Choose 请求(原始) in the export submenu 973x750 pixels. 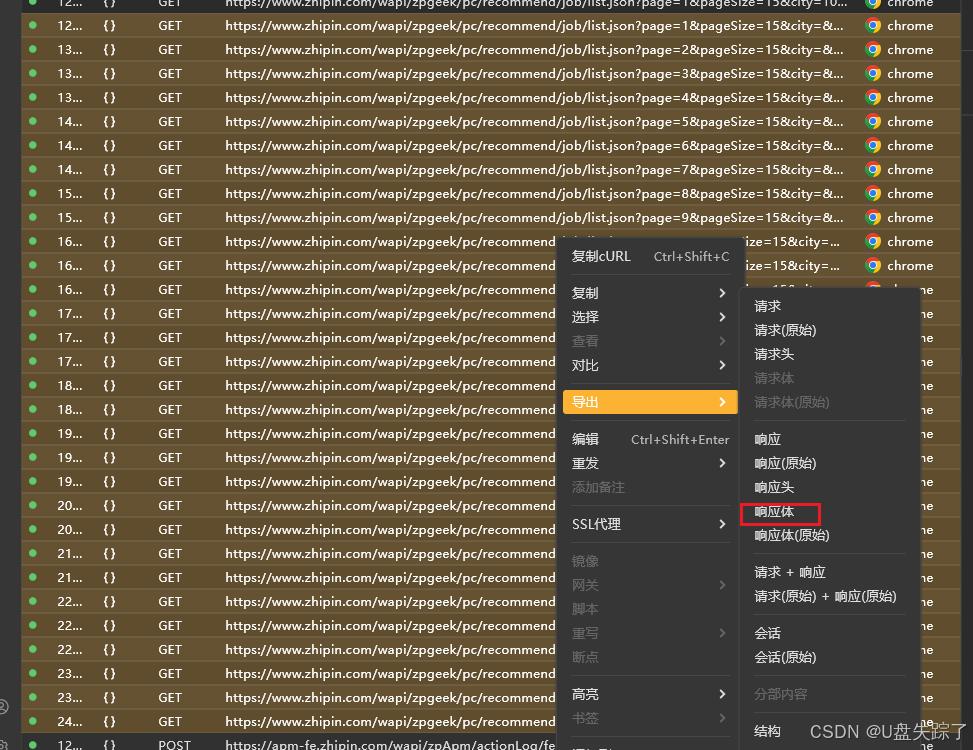[x=785, y=330]
